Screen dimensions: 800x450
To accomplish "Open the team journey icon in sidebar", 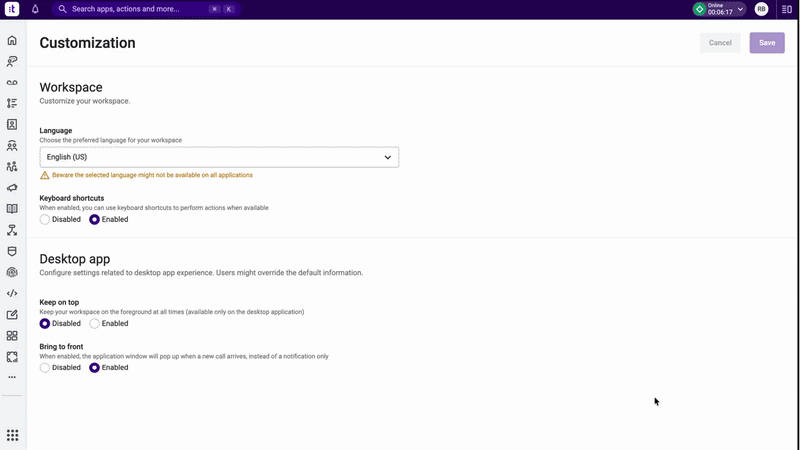I will point(12,167).
